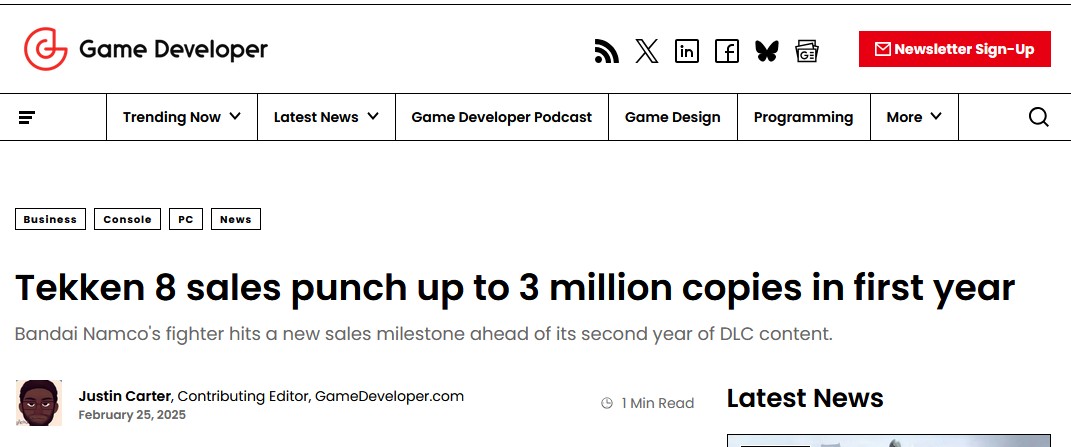
Task: Open the LinkedIn icon
Action: pos(686,51)
